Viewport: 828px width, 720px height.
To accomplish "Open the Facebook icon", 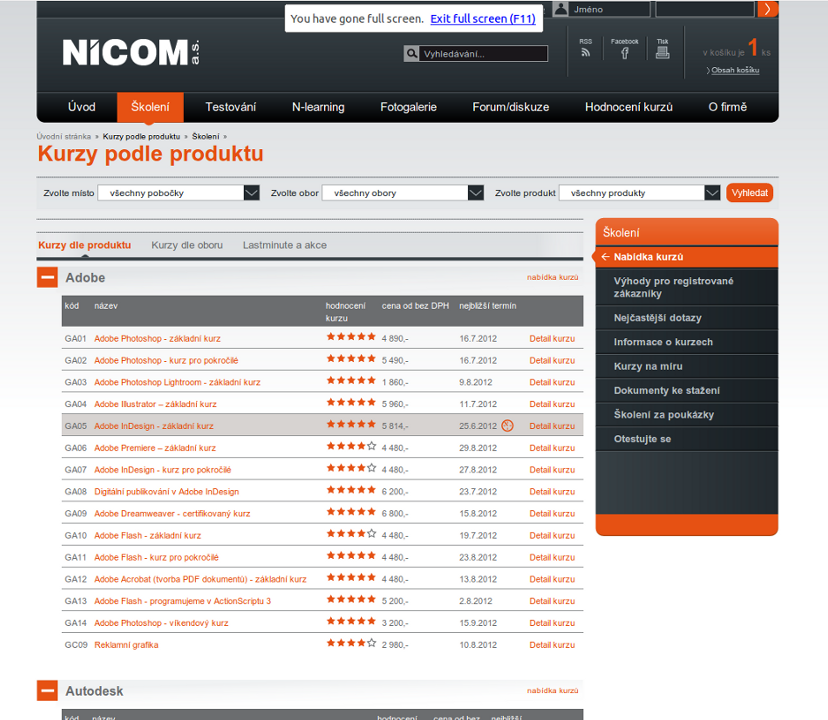I will [x=625, y=53].
